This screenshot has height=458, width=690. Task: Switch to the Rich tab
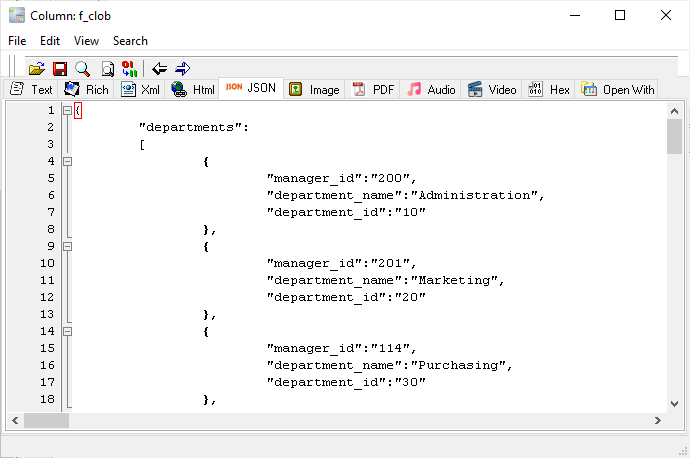pos(86,89)
